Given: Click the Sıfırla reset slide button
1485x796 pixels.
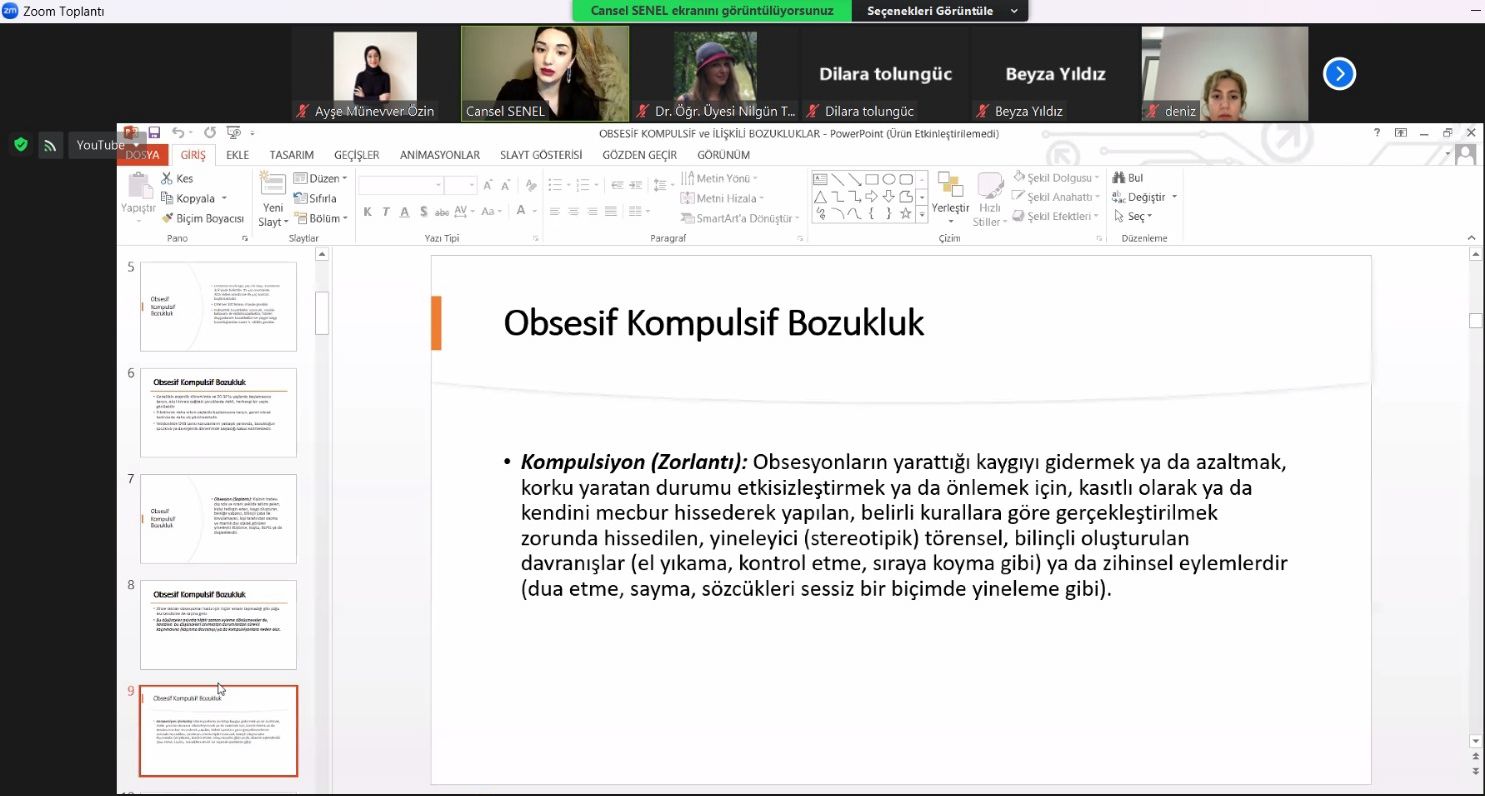Looking at the screenshot, I should click(x=315, y=198).
